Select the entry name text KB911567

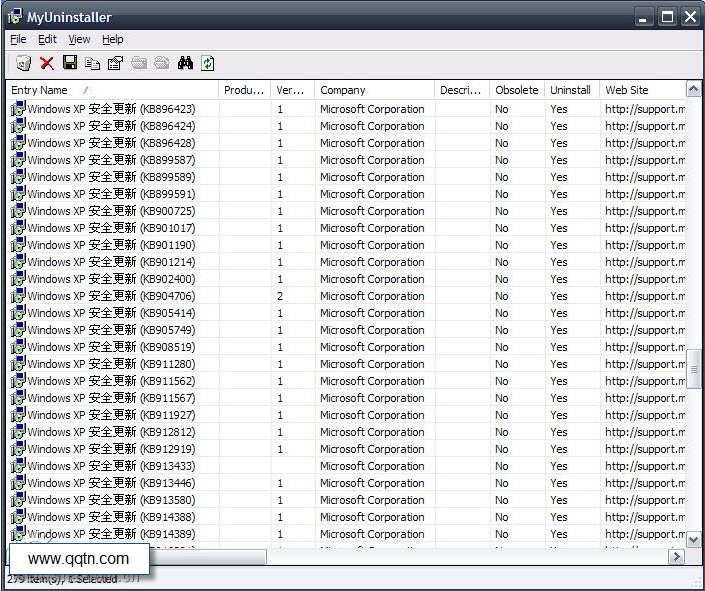pos(112,398)
